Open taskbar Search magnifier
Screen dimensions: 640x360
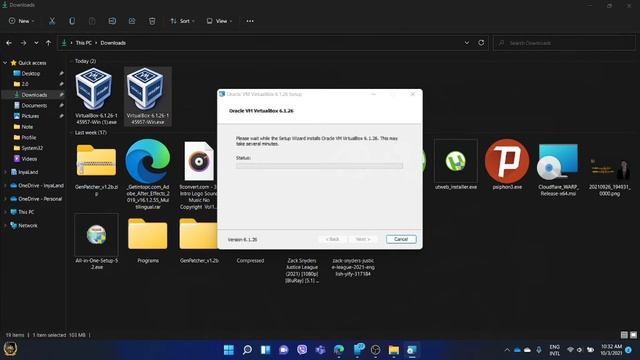[x=247, y=350]
